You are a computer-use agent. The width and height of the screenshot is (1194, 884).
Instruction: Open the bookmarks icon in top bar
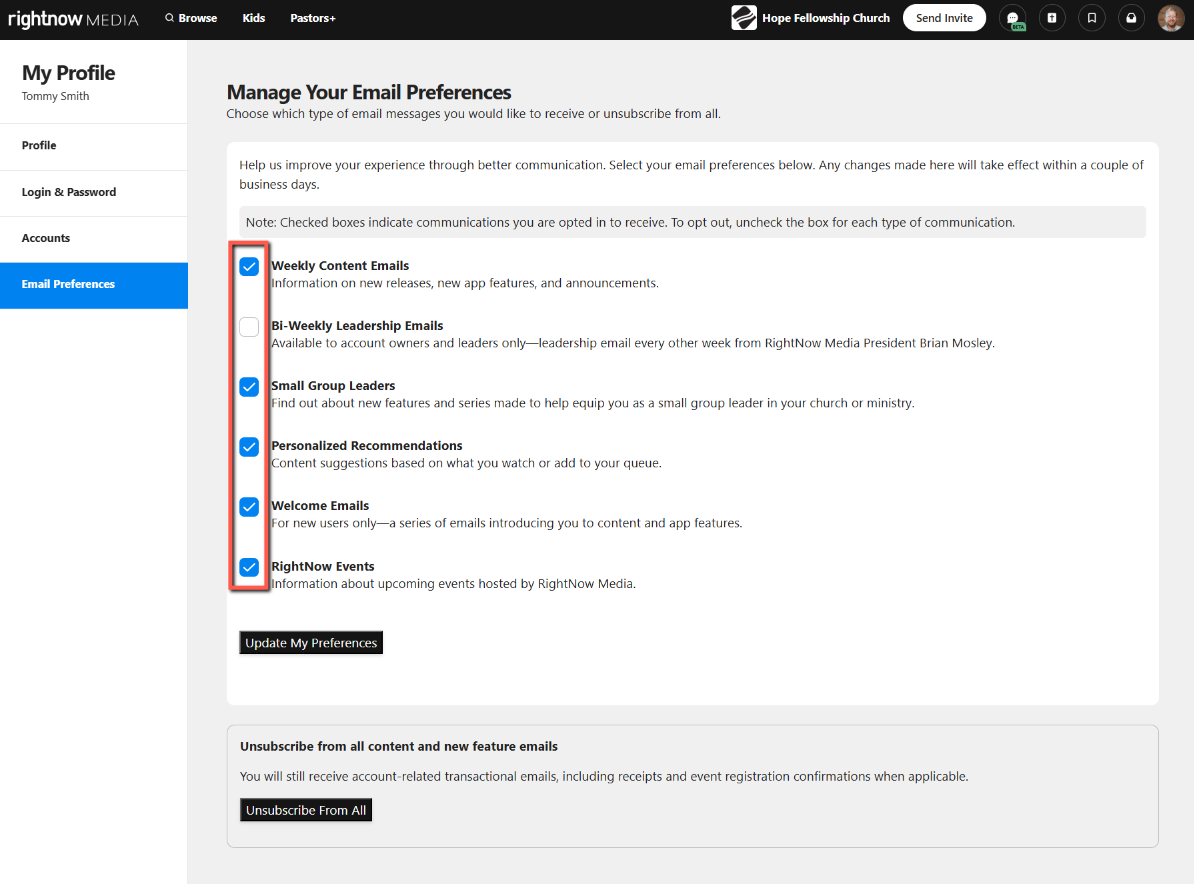[x=1091, y=18]
